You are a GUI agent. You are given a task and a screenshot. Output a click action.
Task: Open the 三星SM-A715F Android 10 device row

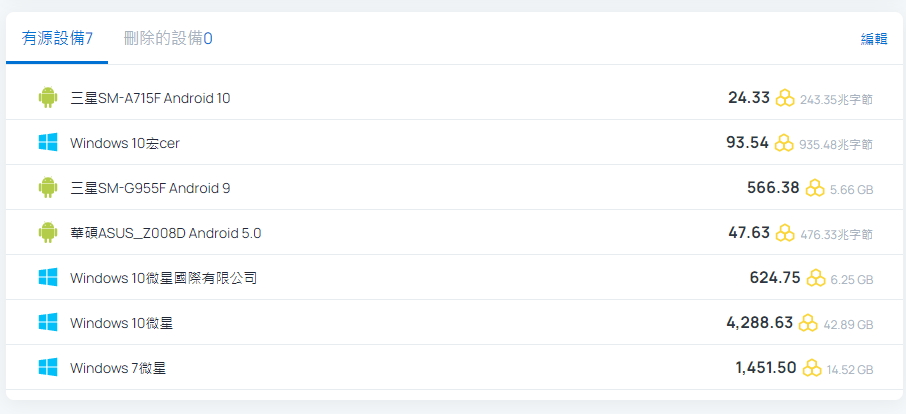tap(454, 98)
